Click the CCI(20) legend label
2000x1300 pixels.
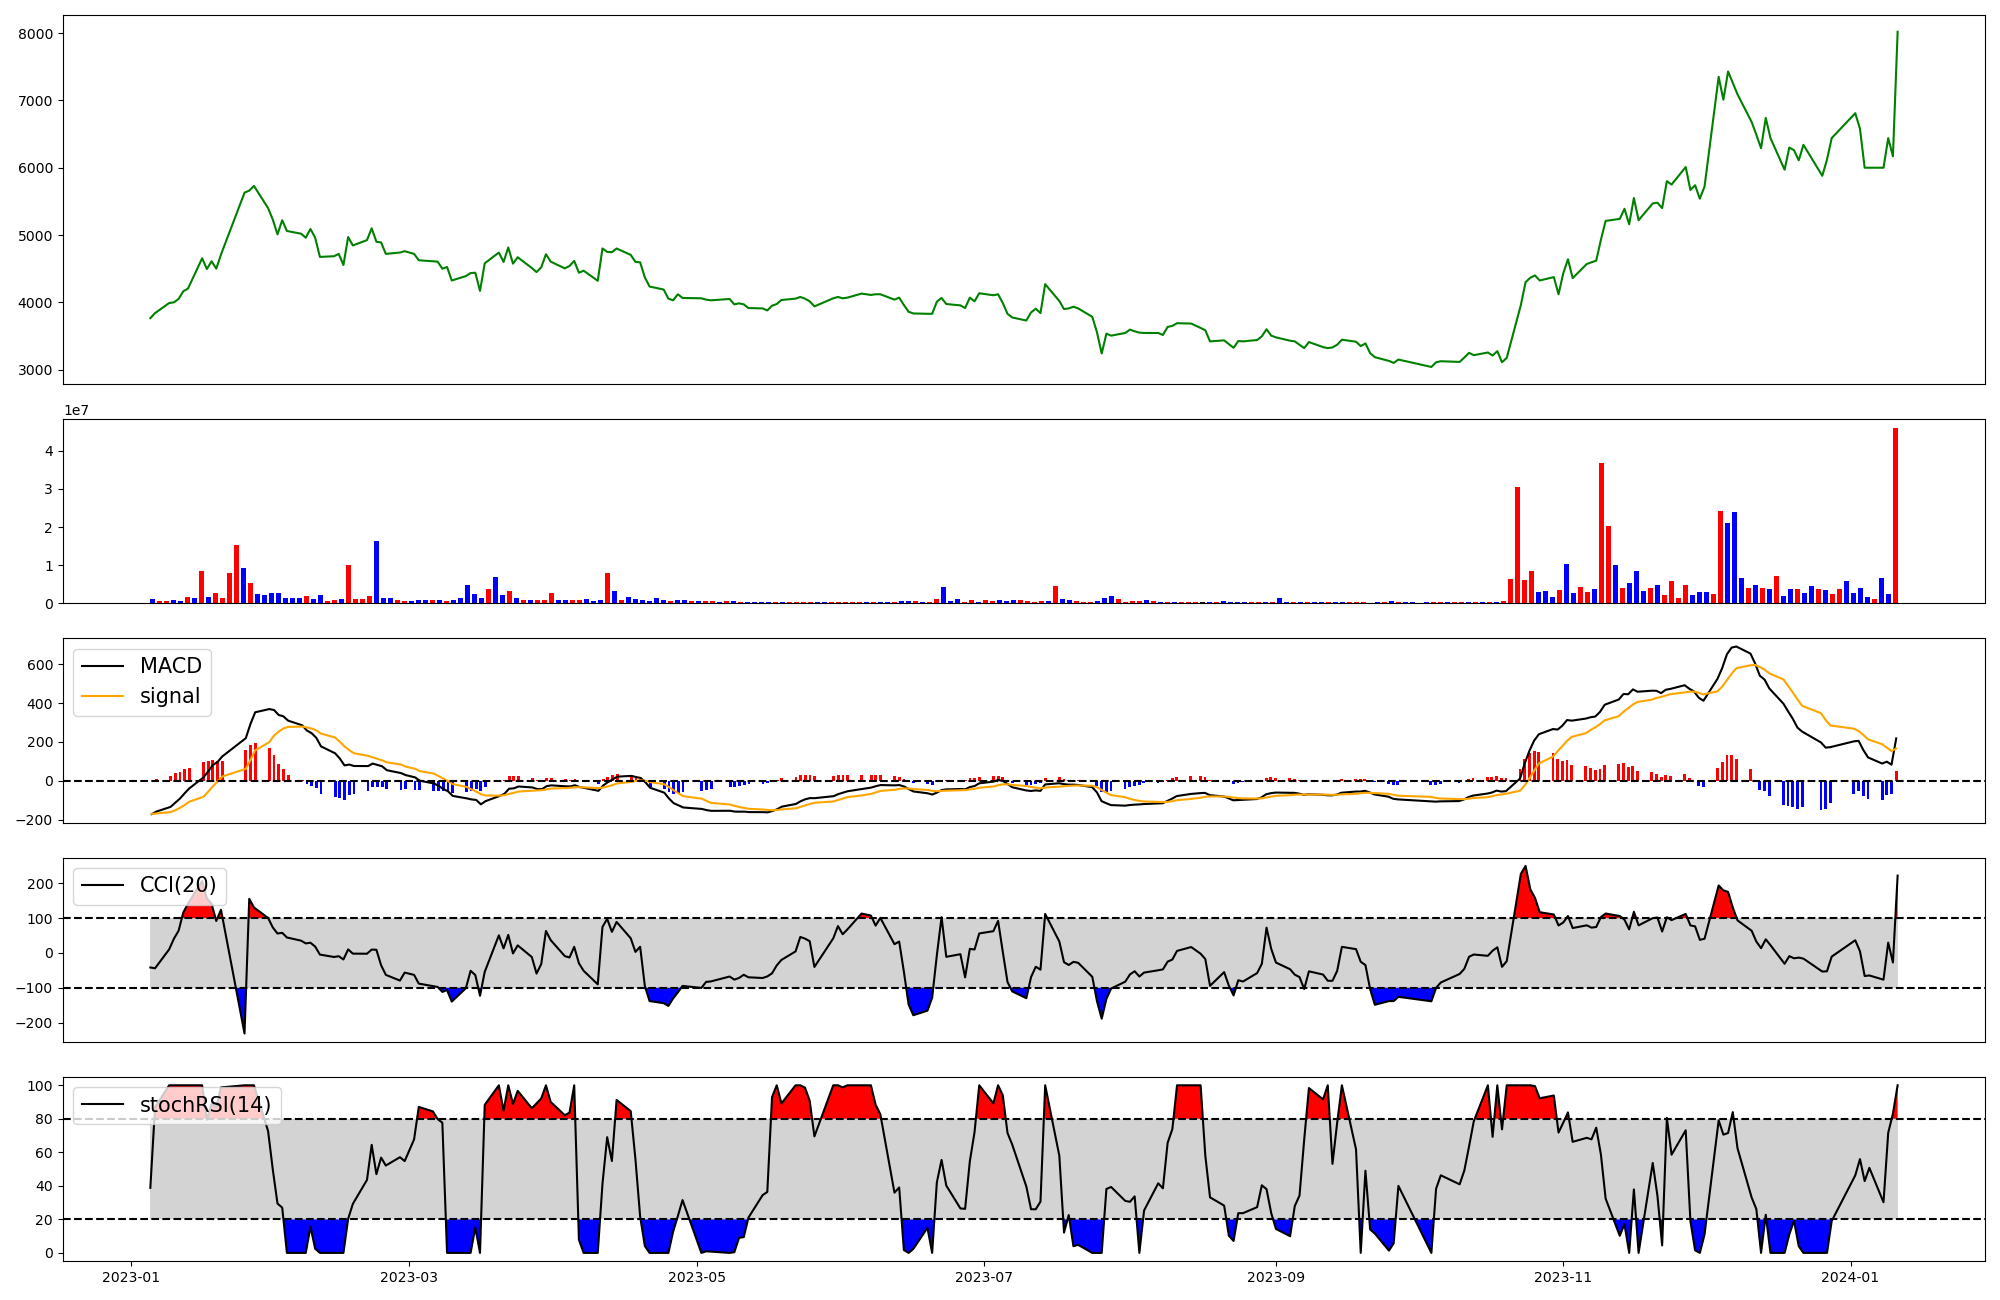point(177,885)
